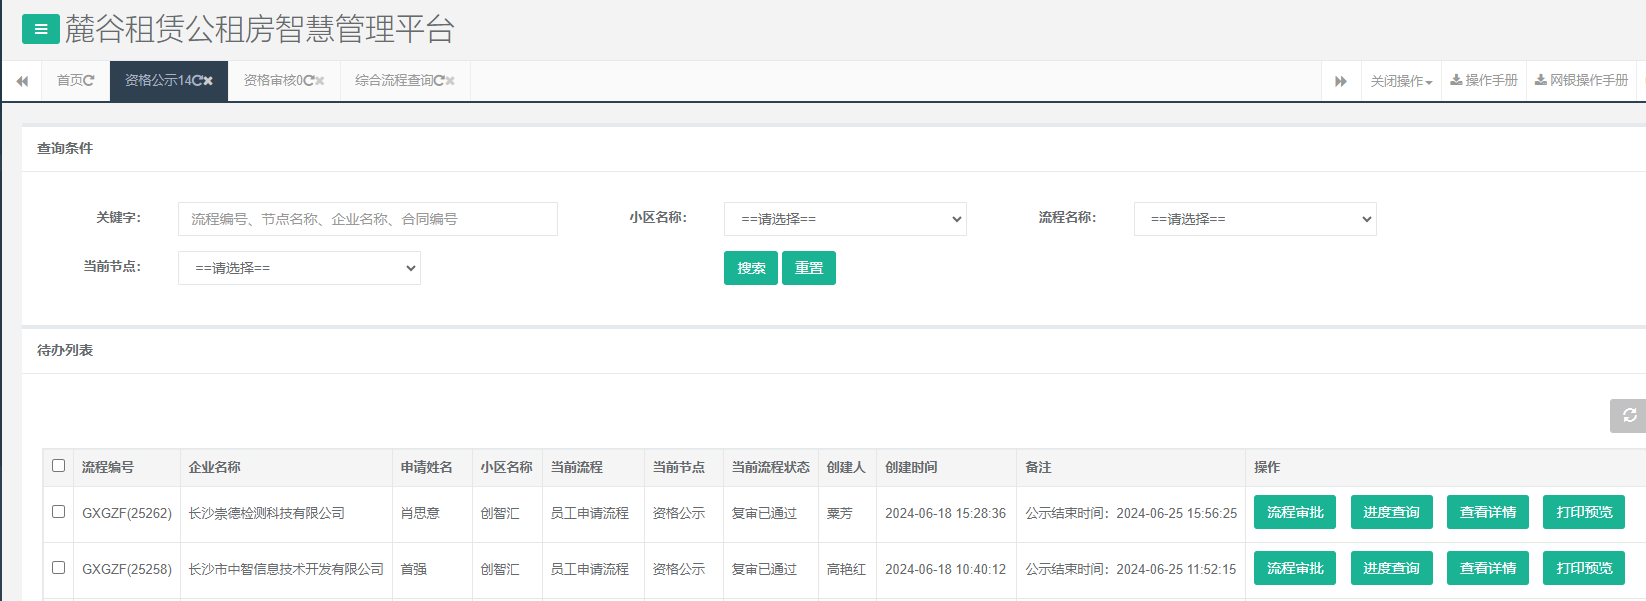Open the 关闭操作 menu

(x=1401, y=81)
